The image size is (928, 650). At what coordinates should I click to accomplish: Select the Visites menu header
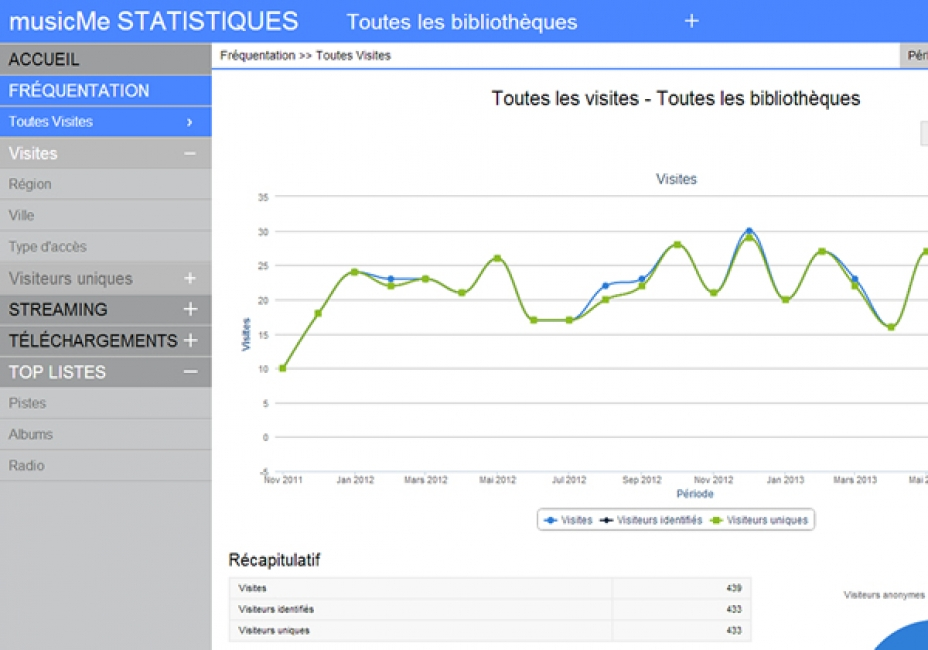(105, 153)
